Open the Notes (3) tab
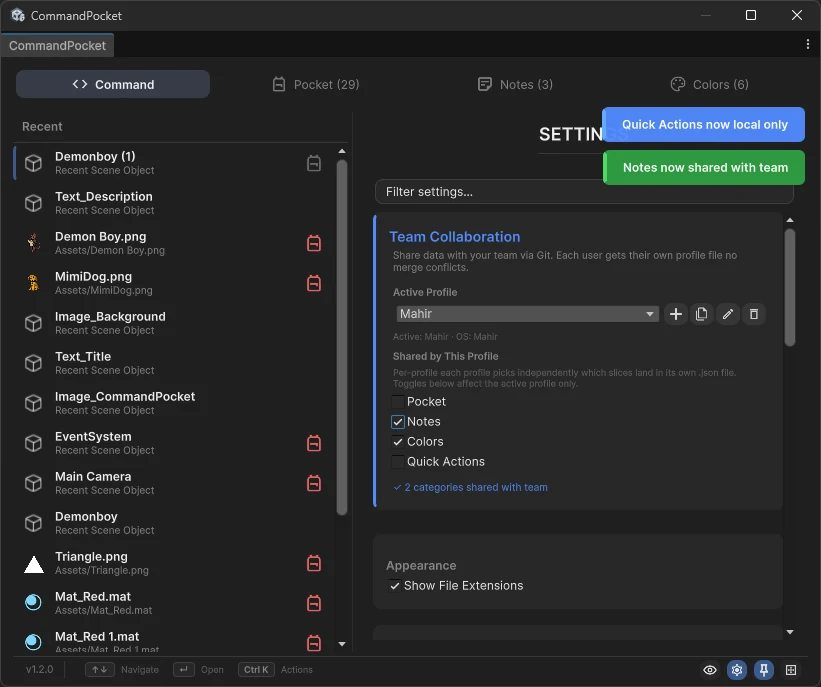This screenshot has width=821, height=687. click(515, 84)
